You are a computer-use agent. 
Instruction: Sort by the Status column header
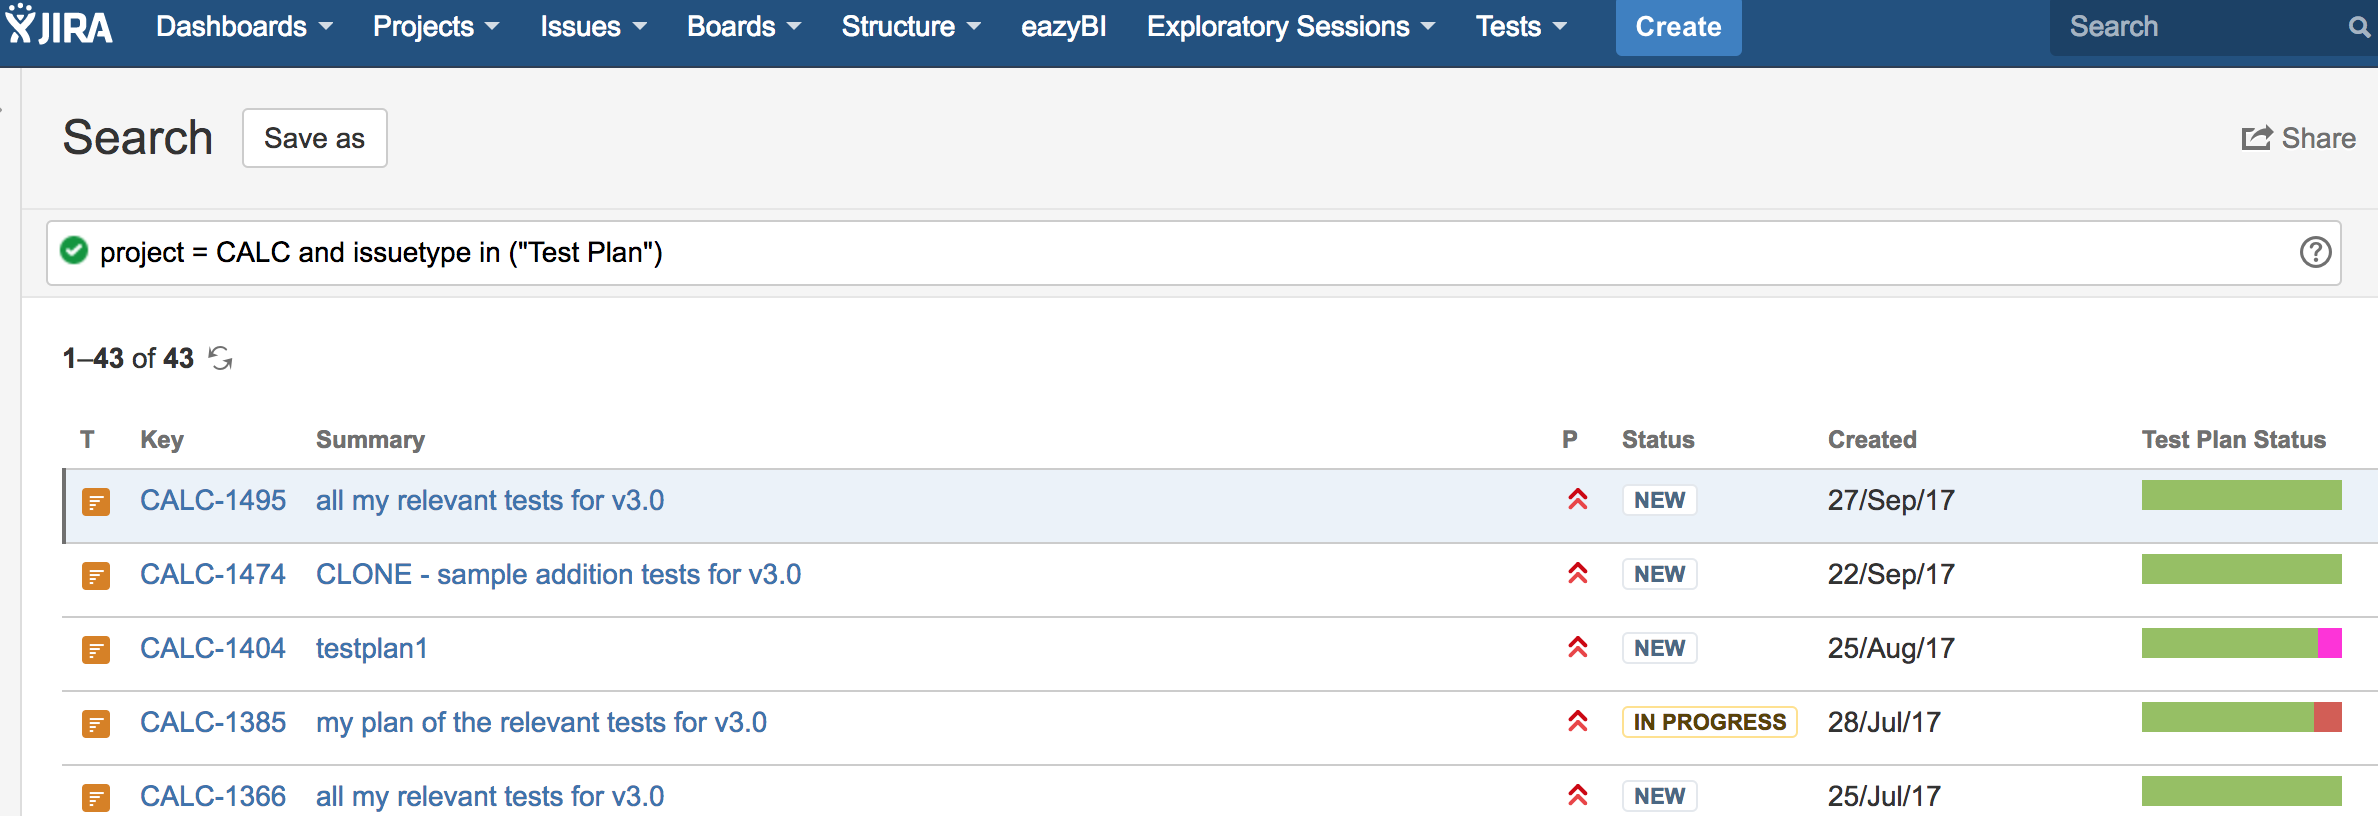(1658, 440)
